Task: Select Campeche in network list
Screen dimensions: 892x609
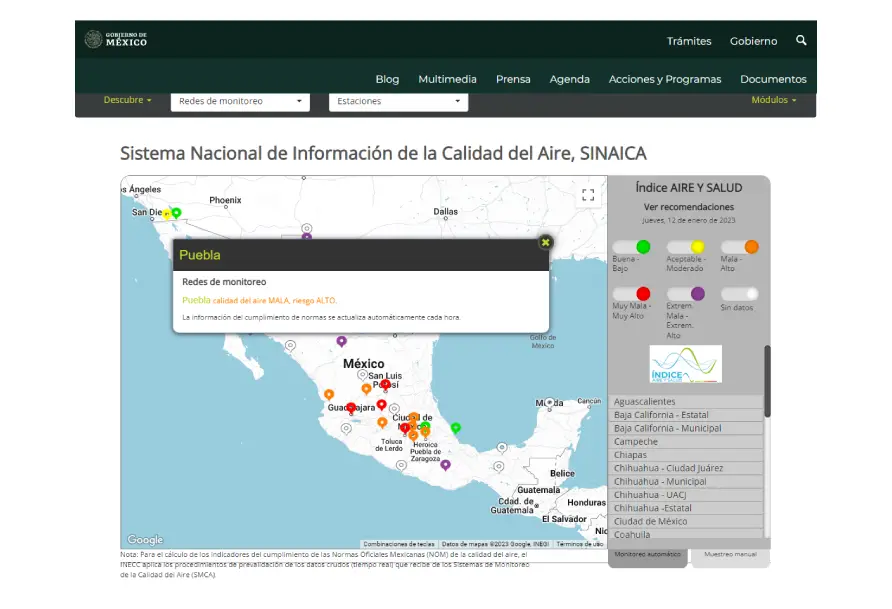Action: click(x=686, y=441)
